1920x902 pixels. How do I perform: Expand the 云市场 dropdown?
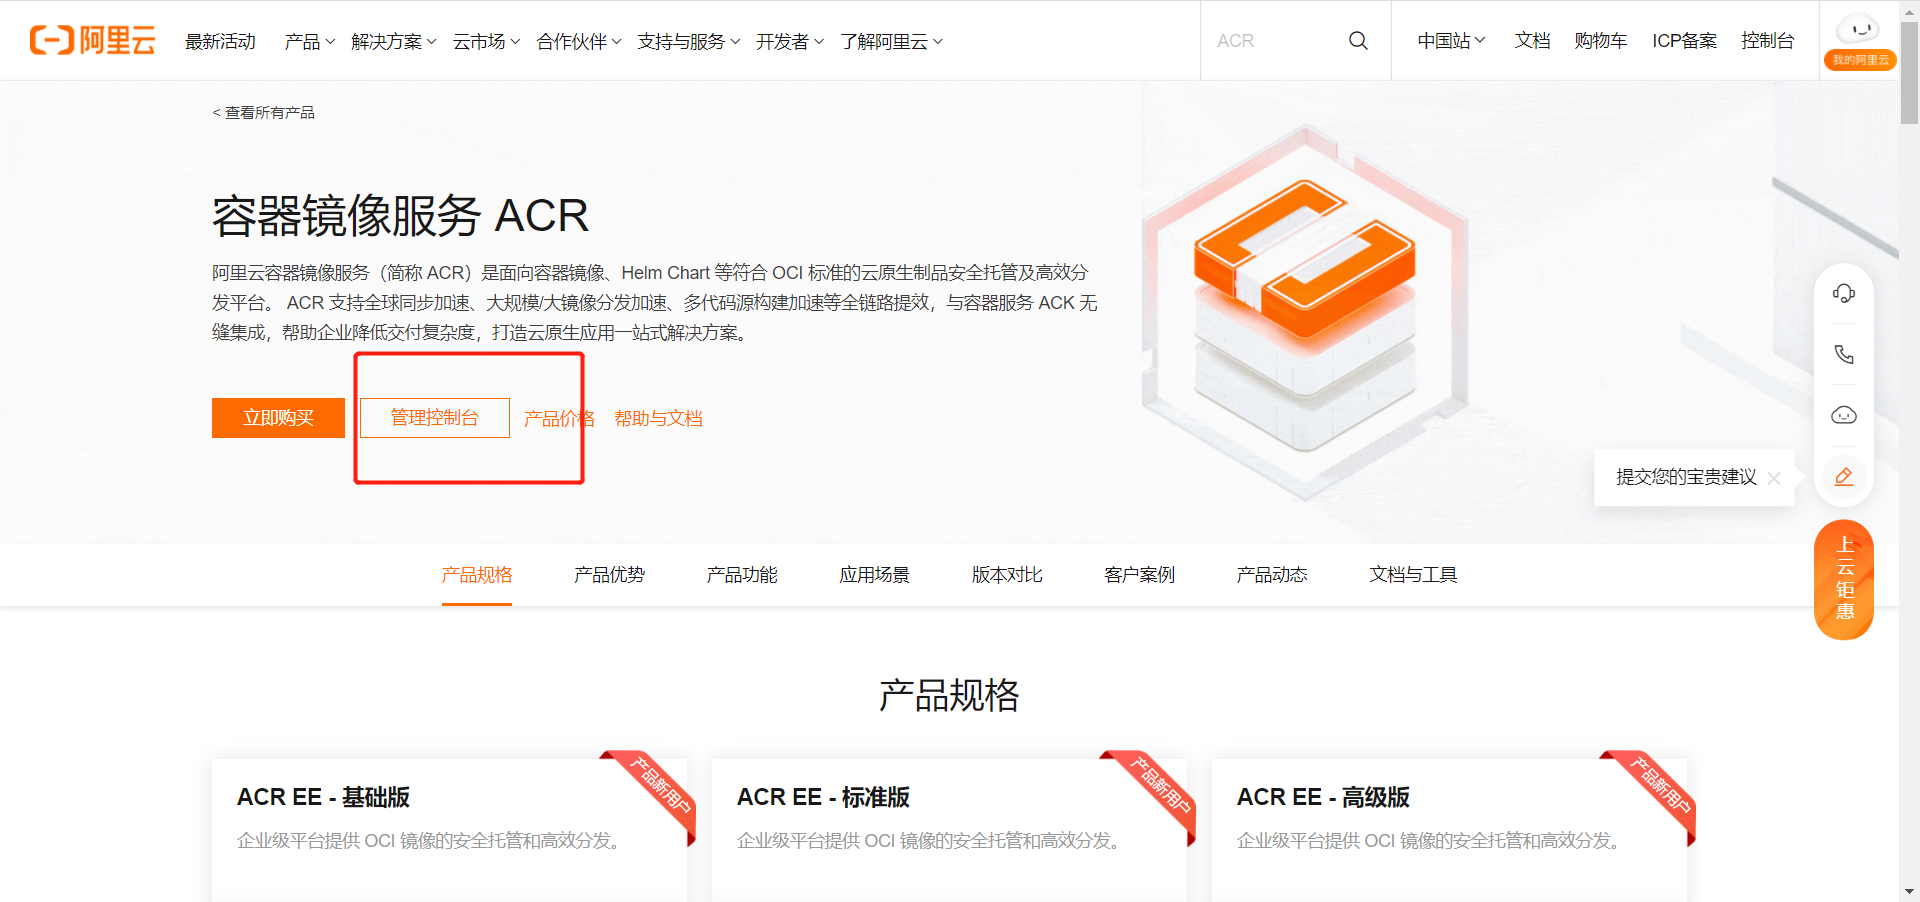pyautogui.click(x=486, y=41)
